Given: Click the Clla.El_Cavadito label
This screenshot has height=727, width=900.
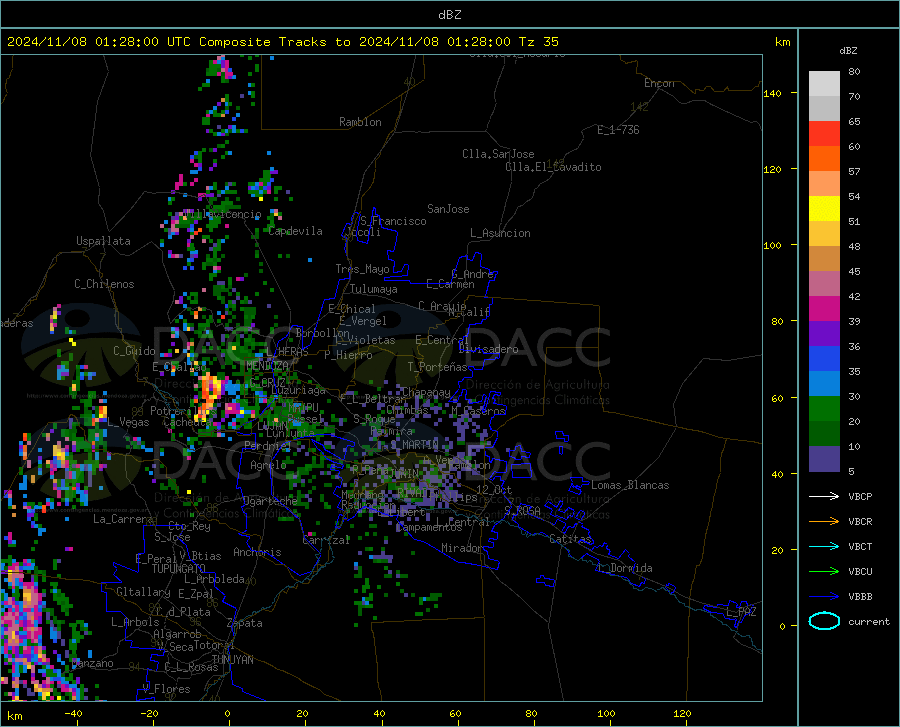Looking at the screenshot, I should pos(553,167).
